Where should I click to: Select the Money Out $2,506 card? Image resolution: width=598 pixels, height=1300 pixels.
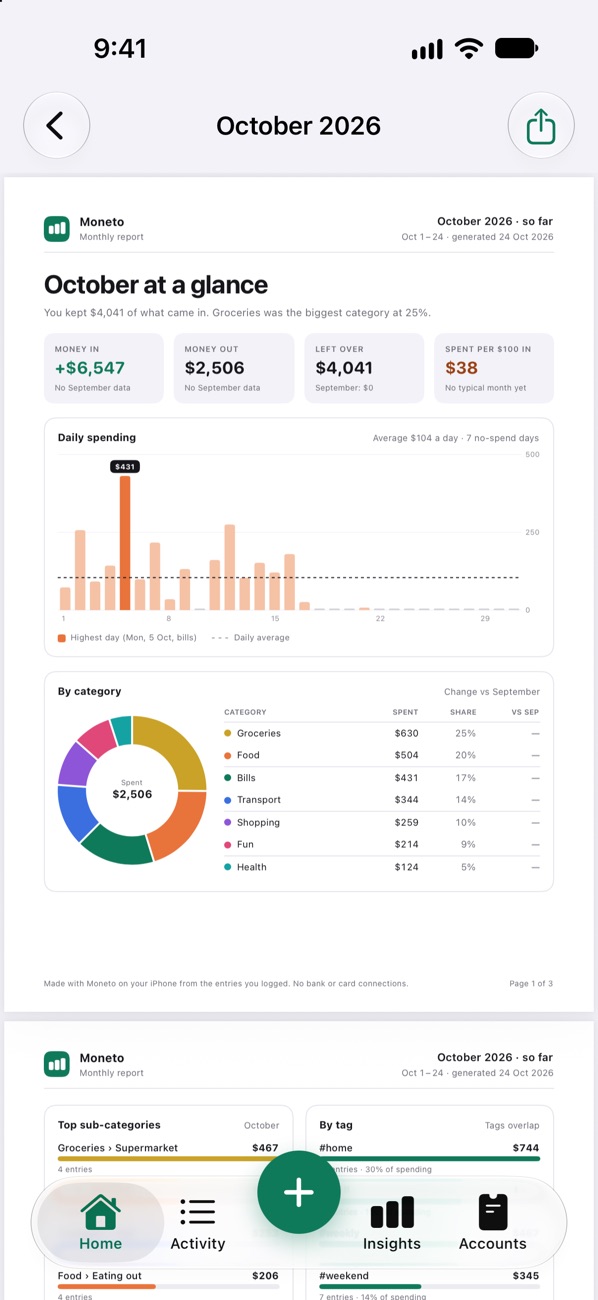coord(234,368)
